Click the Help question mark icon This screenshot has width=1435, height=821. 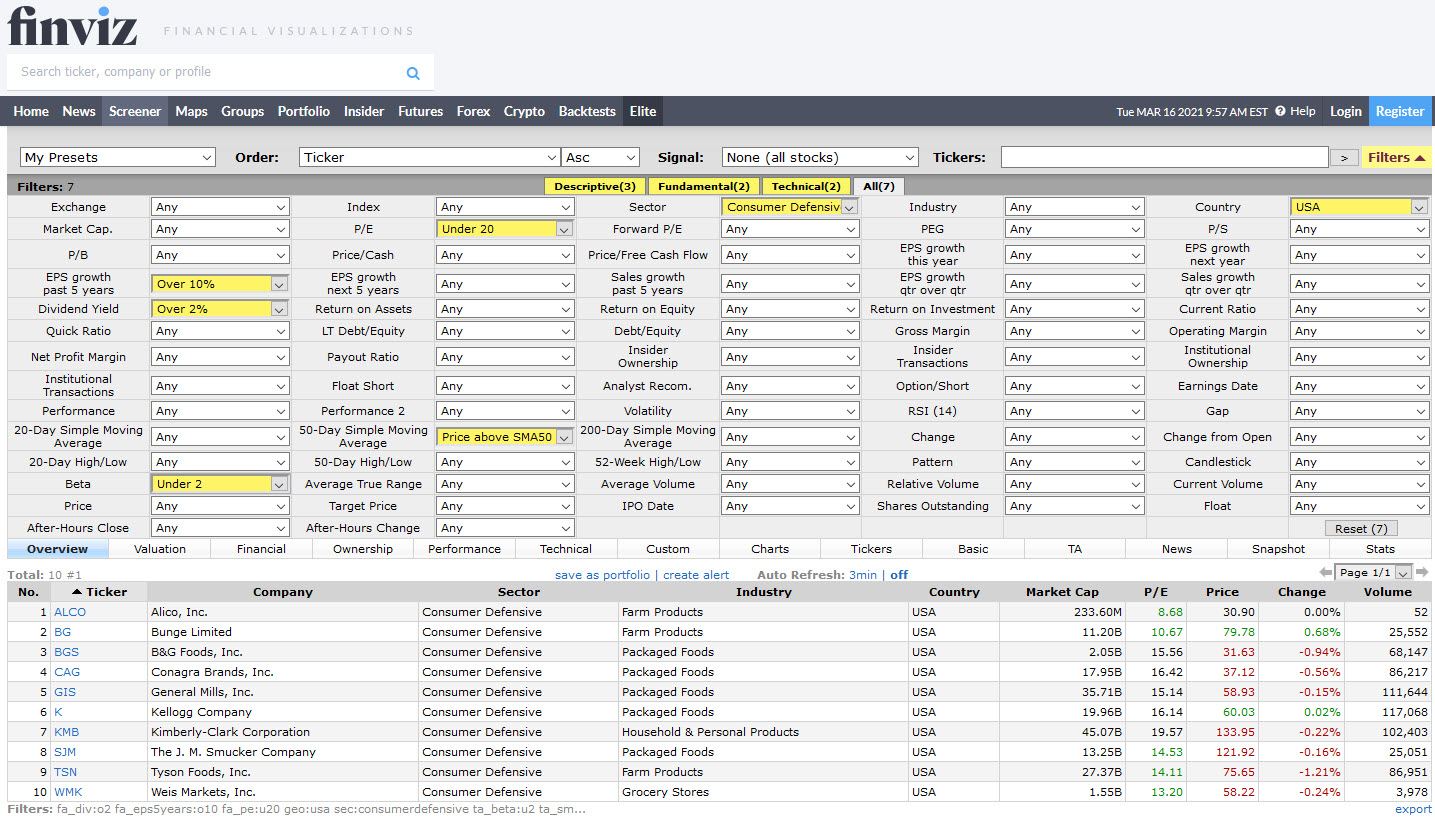tap(1280, 112)
